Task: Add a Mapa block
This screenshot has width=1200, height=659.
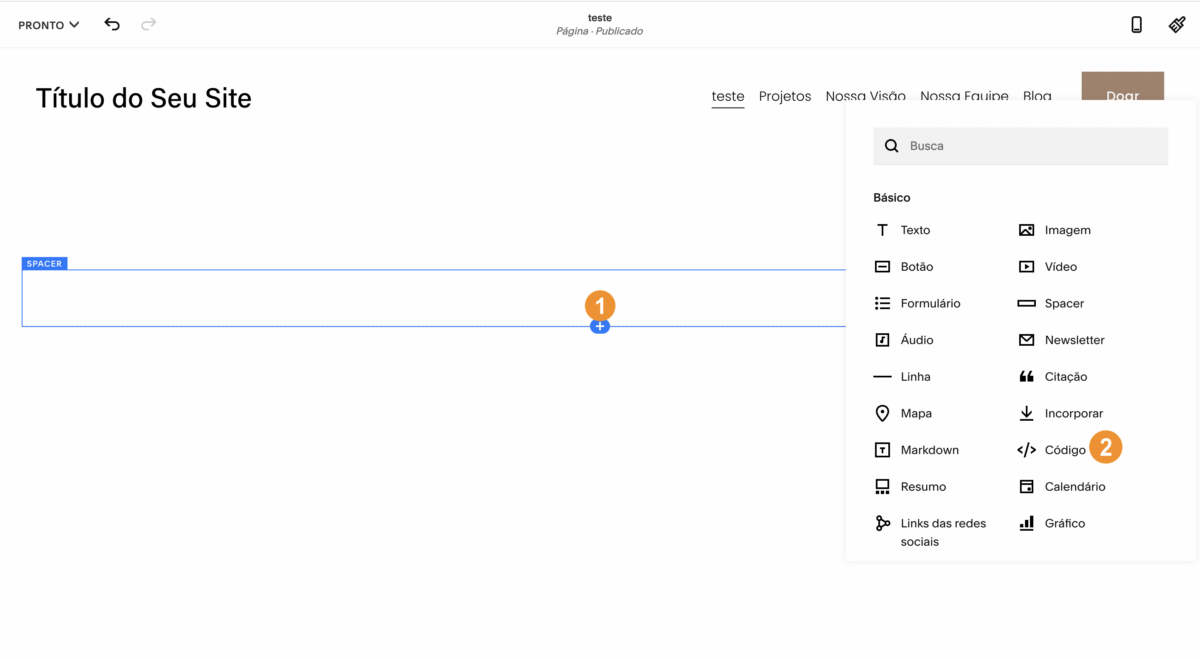Action: coord(915,413)
